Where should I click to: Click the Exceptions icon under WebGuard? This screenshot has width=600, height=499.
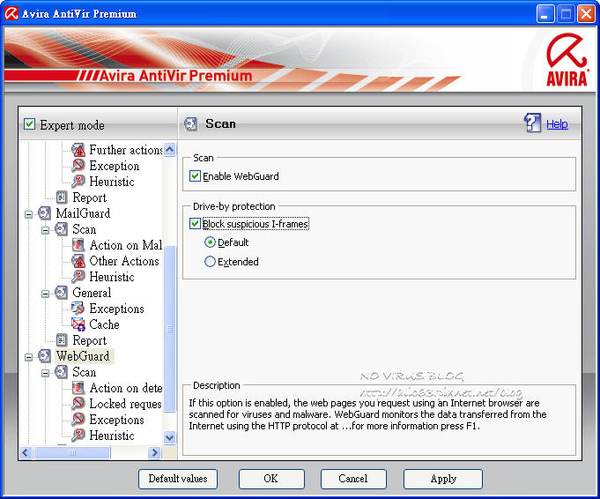pos(78,419)
